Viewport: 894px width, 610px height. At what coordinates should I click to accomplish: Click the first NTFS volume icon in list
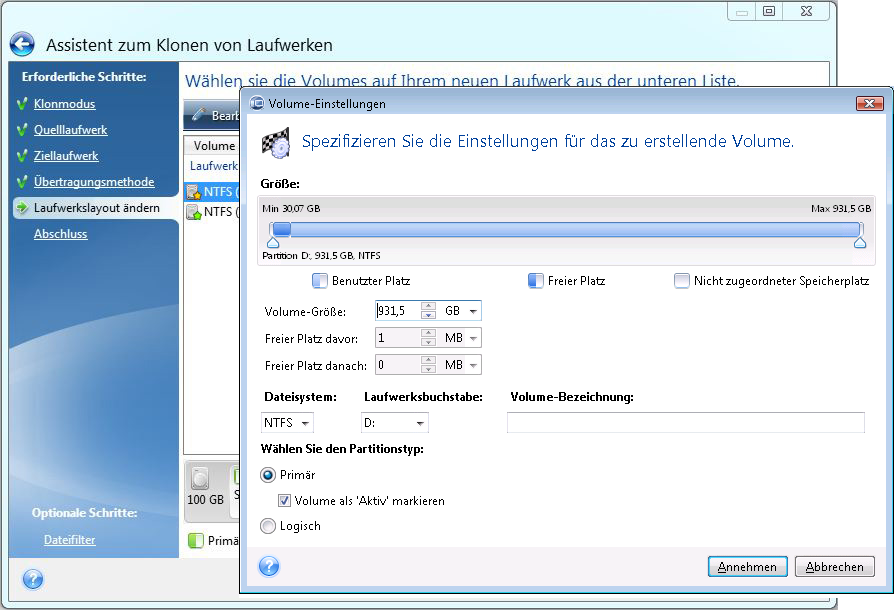point(194,192)
